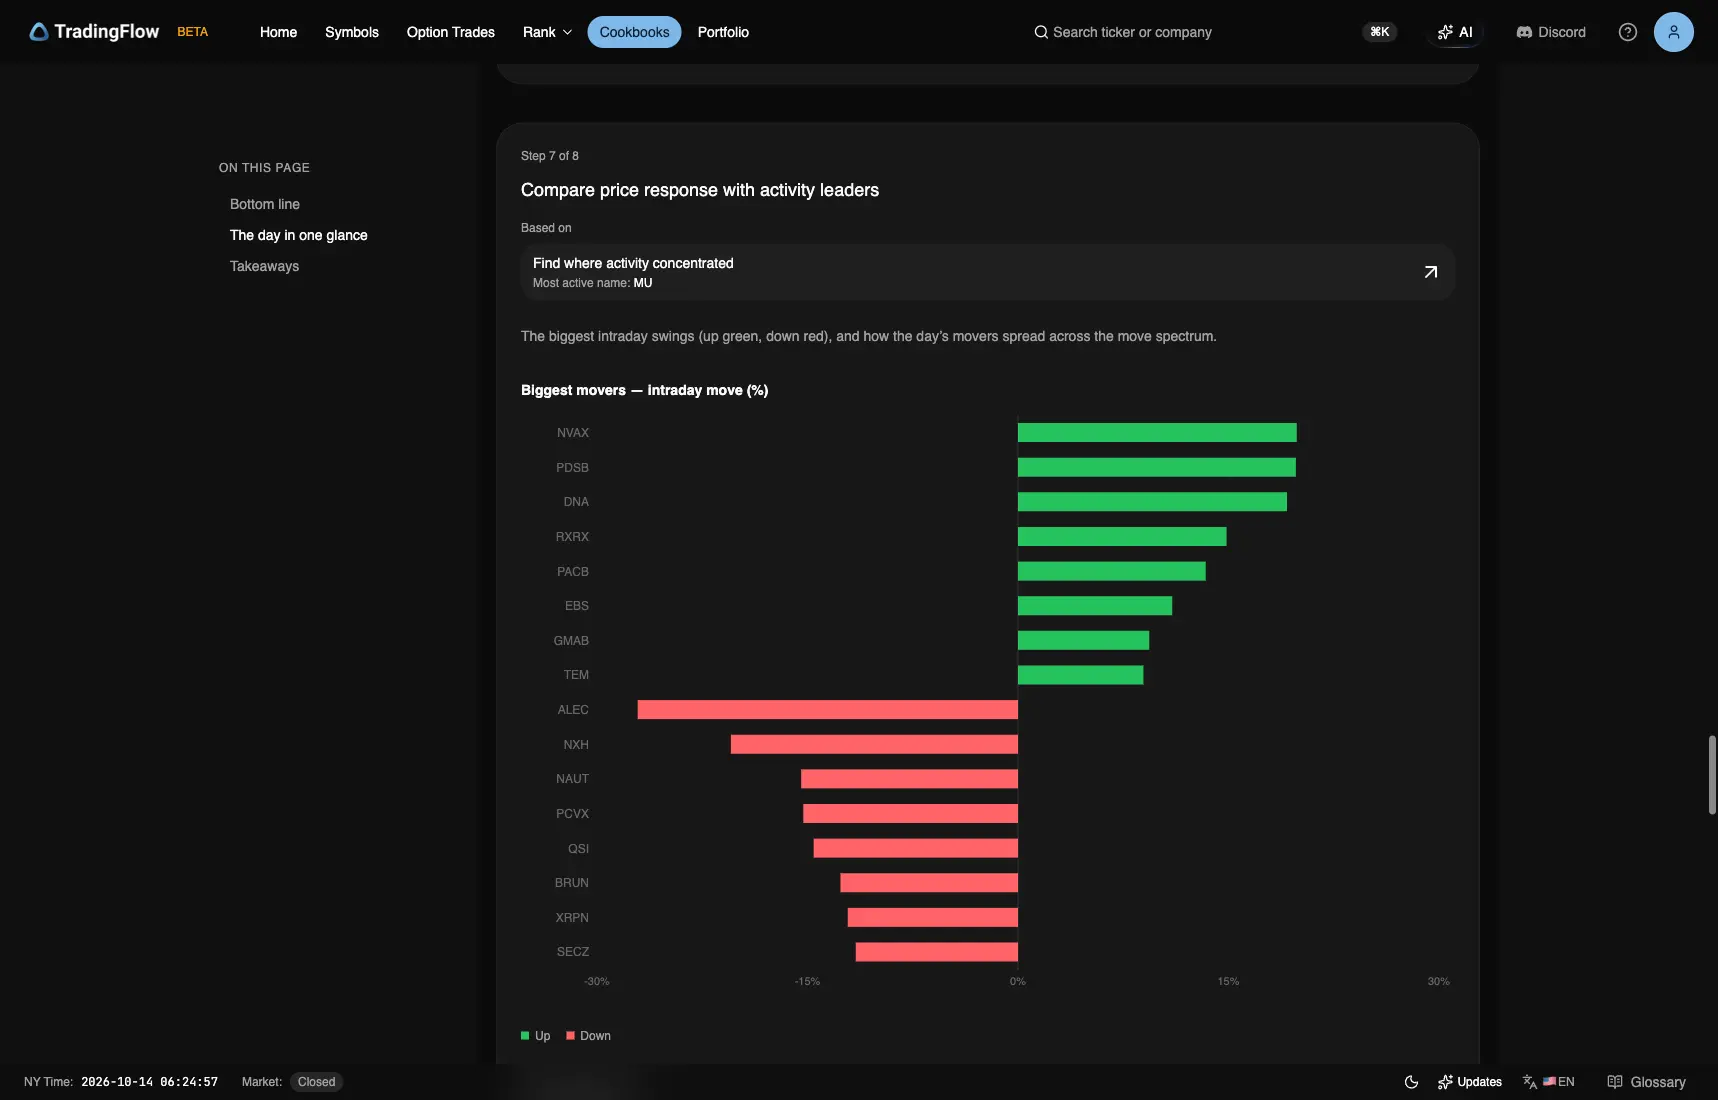Go to the Home tab
The height and width of the screenshot is (1100, 1718).
[278, 32]
